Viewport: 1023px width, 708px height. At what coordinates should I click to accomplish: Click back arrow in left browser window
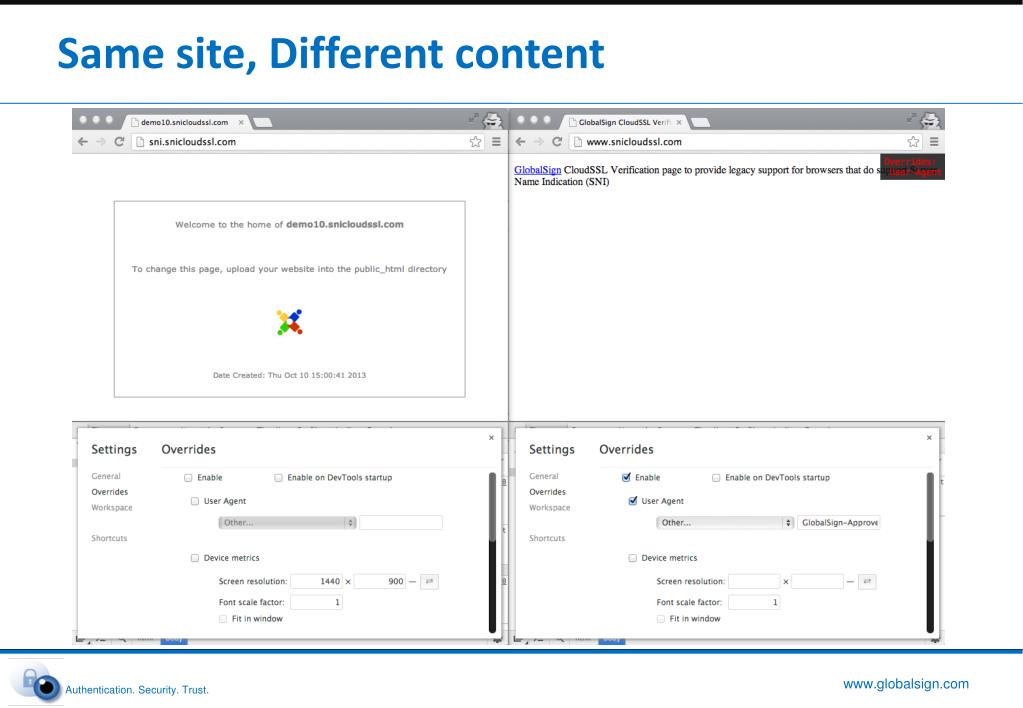tap(83, 142)
